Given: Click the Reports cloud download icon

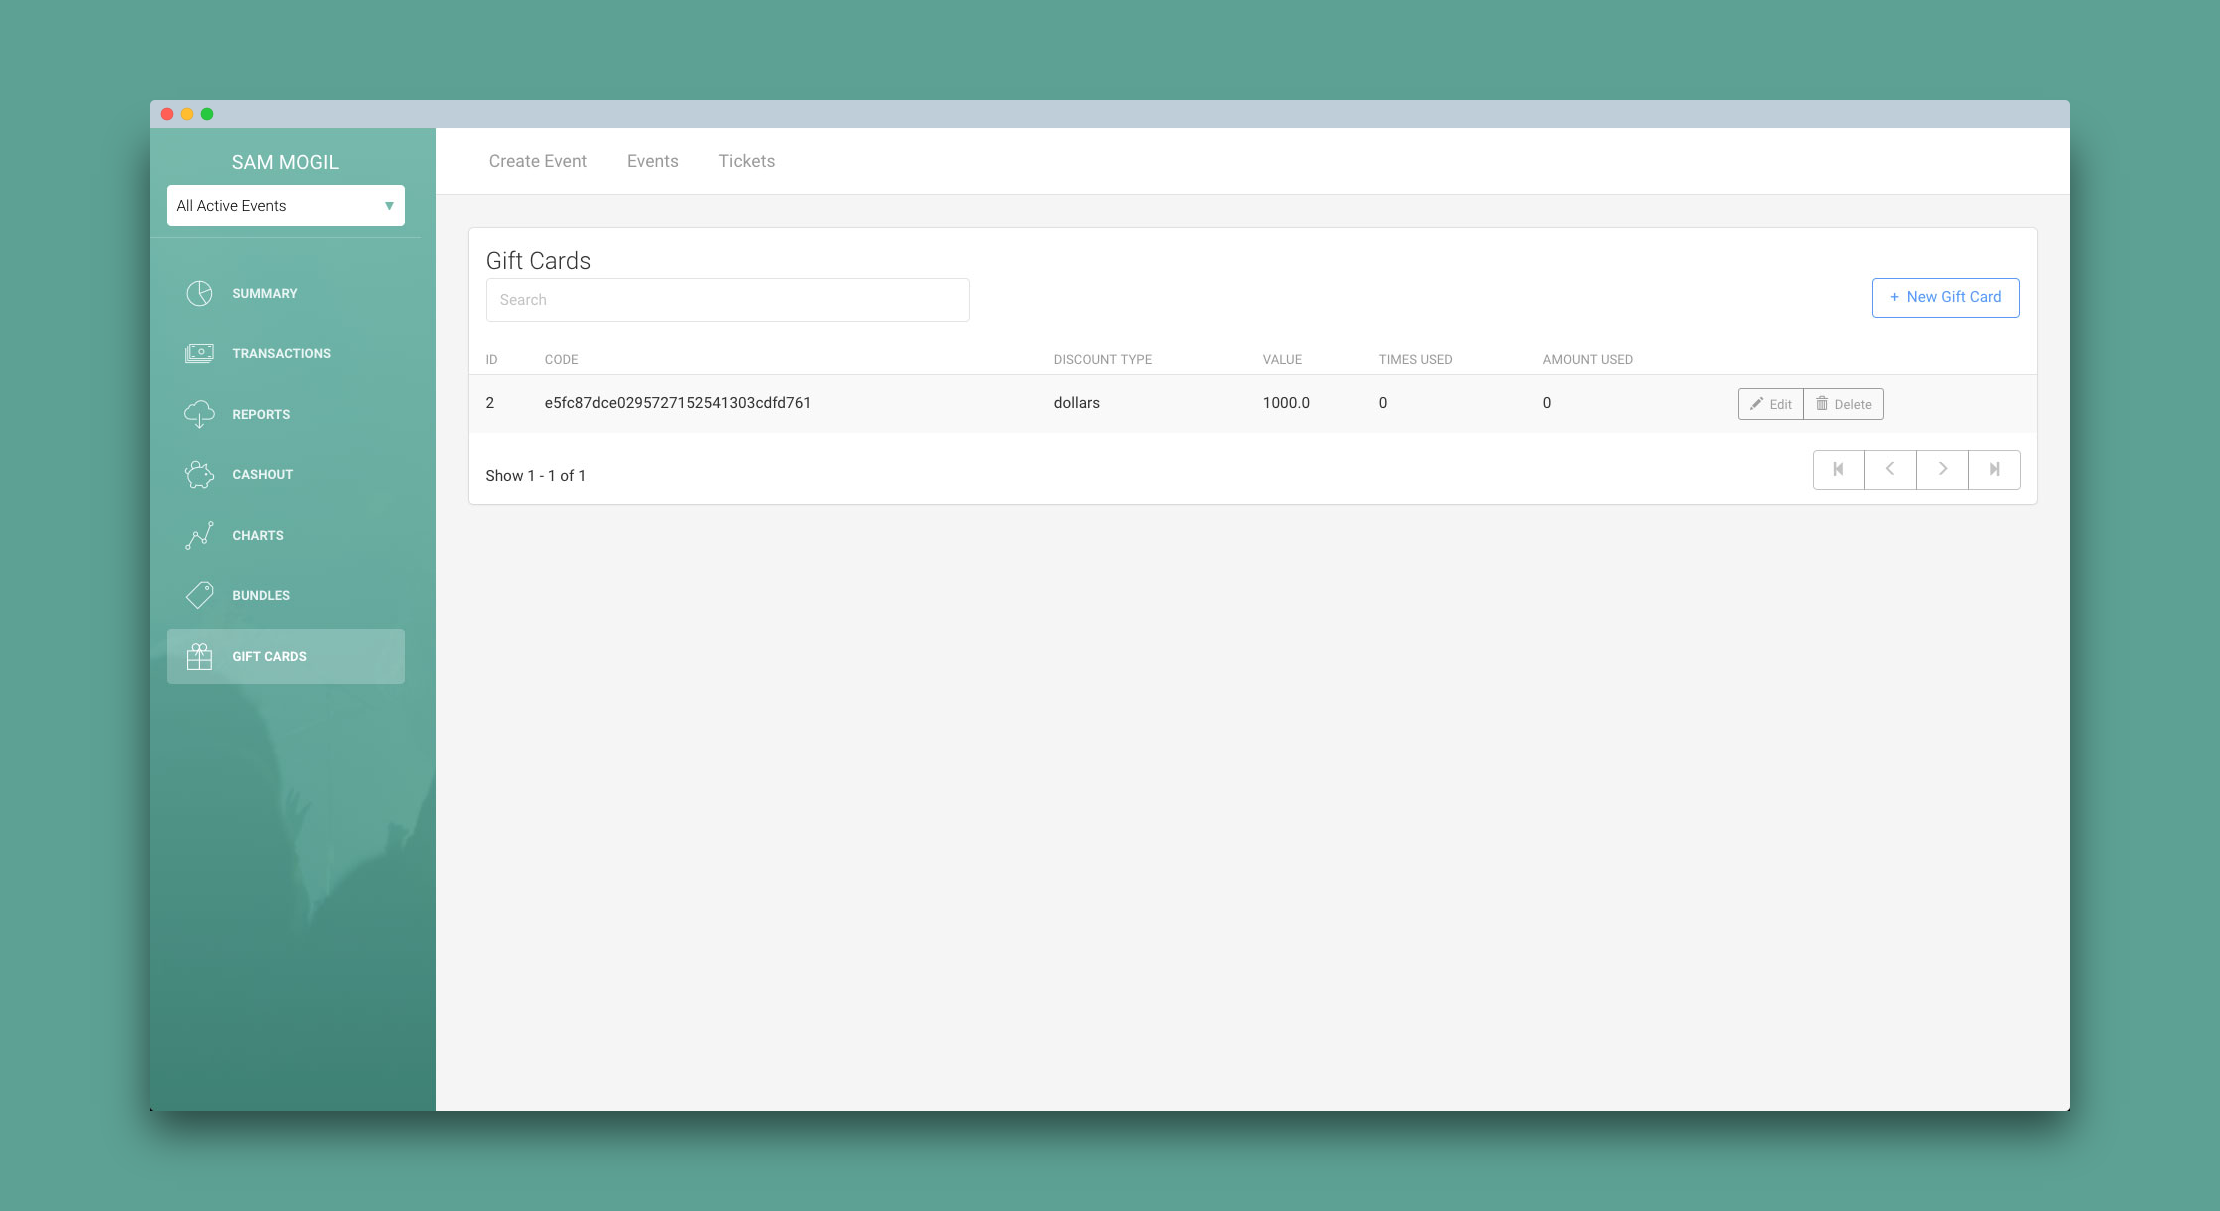Looking at the screenshot, I should 199,414.
